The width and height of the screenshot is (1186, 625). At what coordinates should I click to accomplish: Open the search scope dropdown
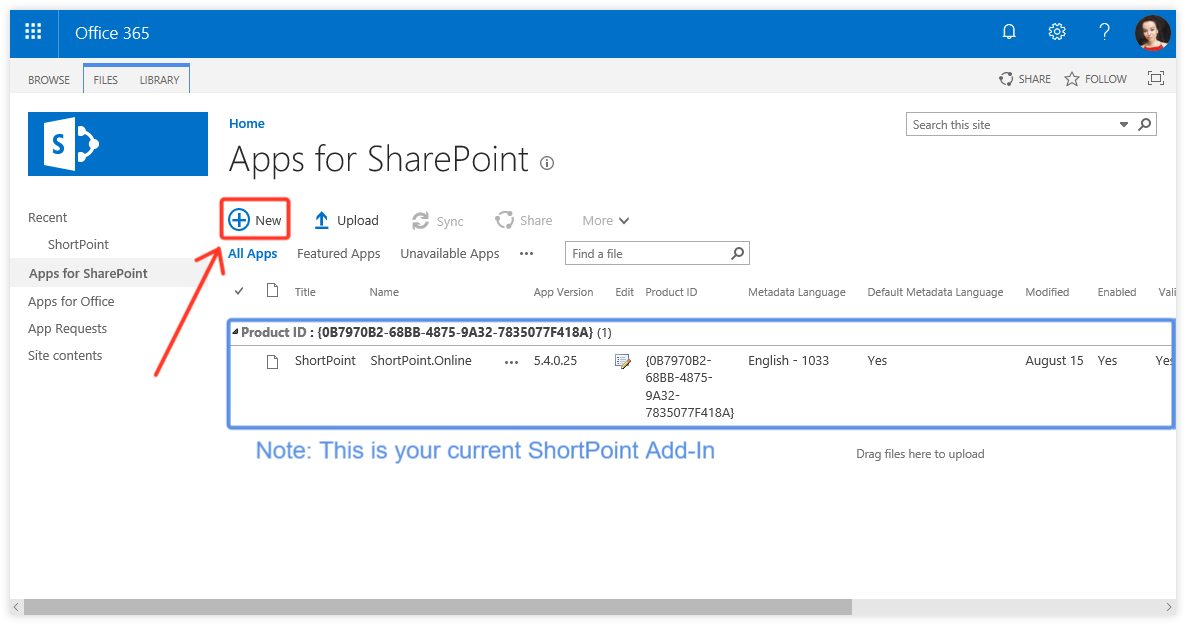tap(1123, 124)
